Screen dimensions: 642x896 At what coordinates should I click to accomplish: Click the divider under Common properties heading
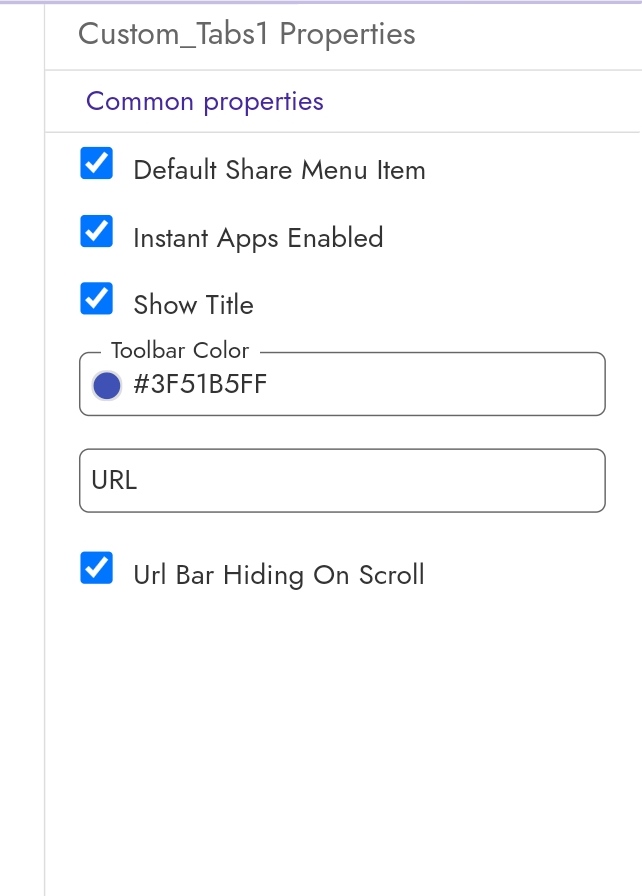coord(343,133)
